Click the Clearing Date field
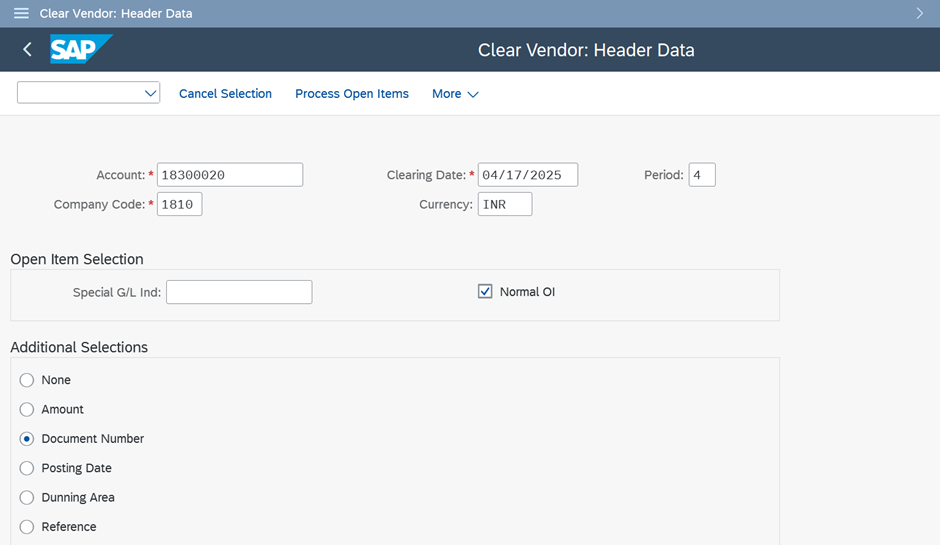This screenshot has height=545, width=940. pyautogui.click(x=528, y=174)
